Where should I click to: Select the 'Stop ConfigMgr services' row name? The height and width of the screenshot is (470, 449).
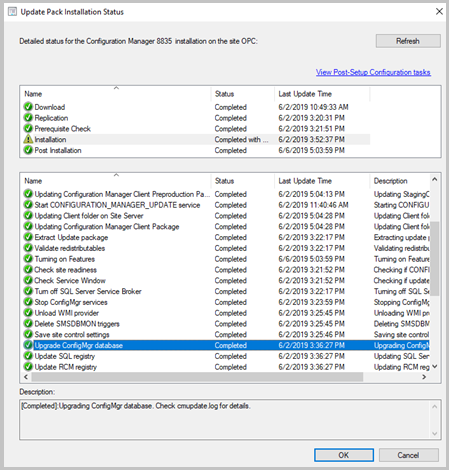point(71,302)
